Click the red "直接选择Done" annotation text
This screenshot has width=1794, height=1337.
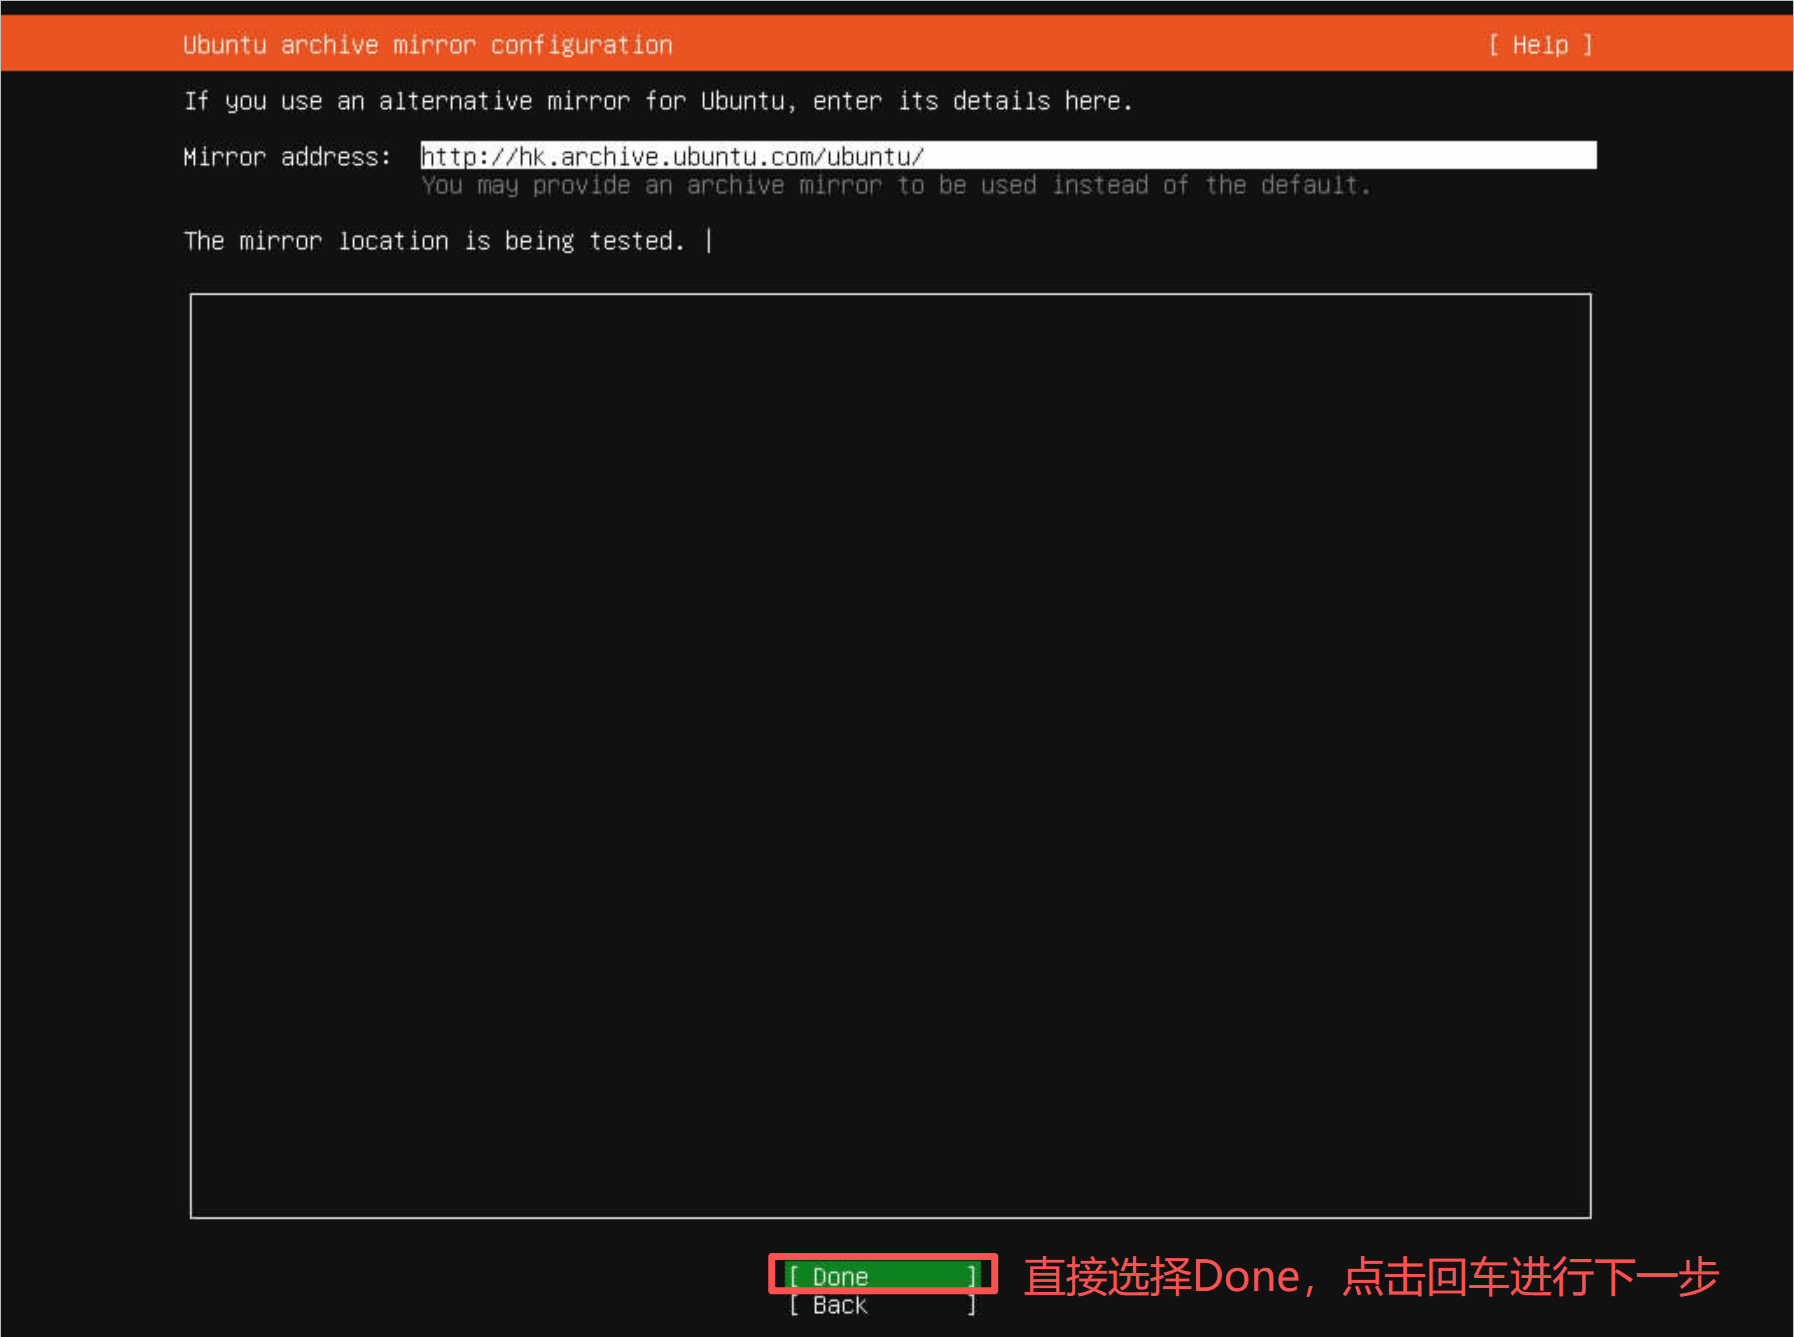pos(1160,1277)
